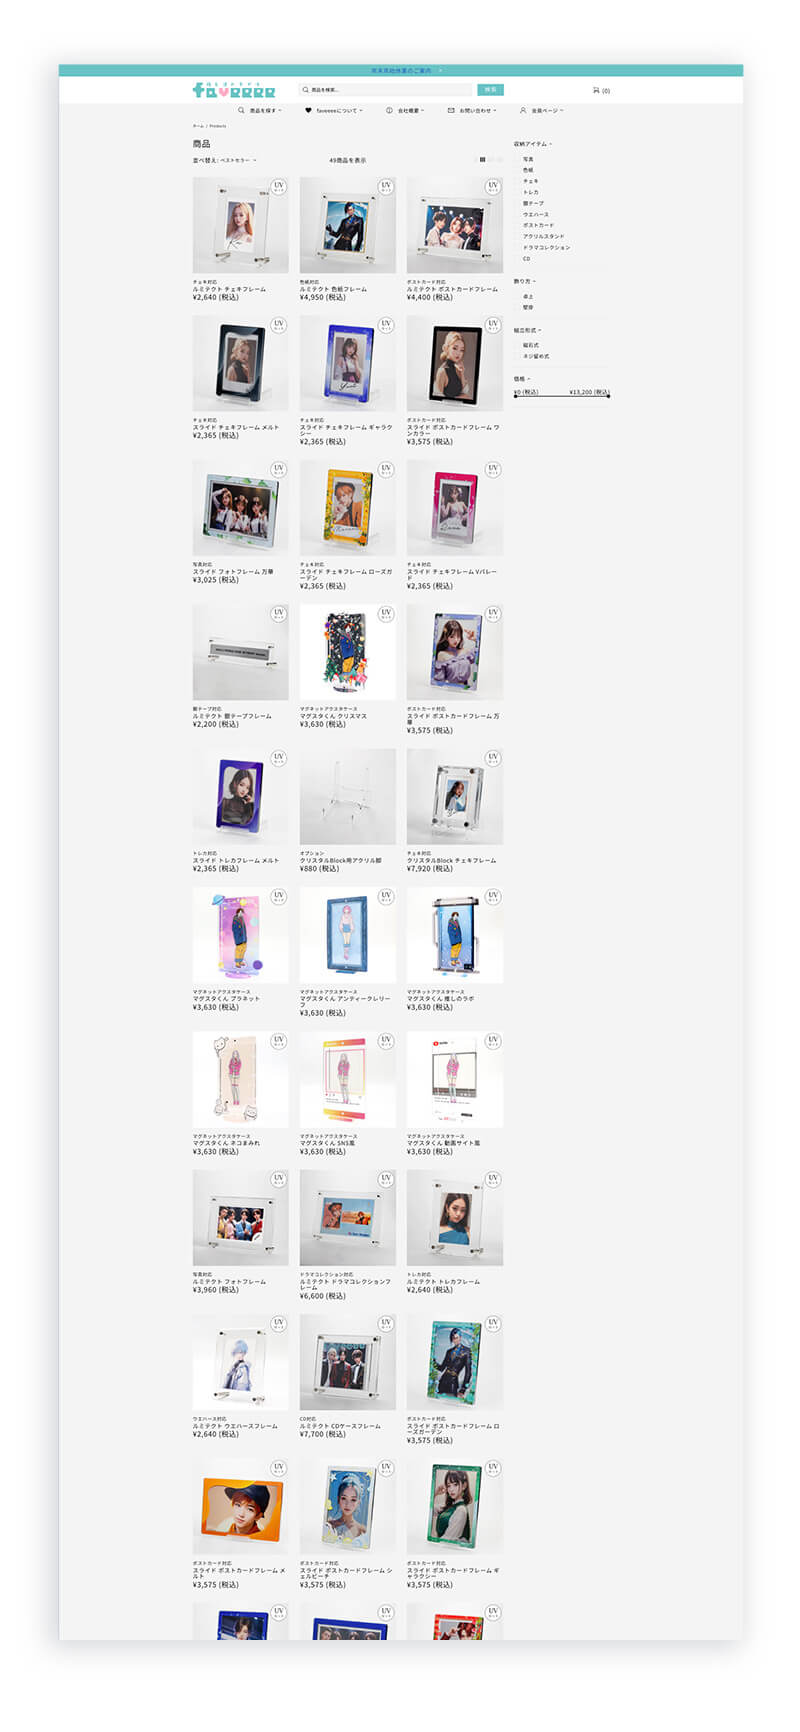The image size is (800, 1732).
Task: Open the 並べ替え sort dropdown
Action: click(x=225, y=160)
